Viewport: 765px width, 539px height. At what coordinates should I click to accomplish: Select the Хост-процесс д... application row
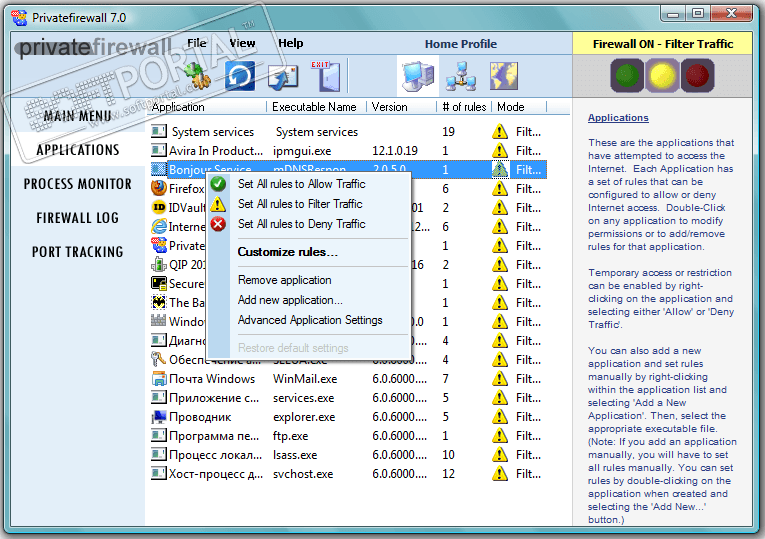tap(348, 474)
